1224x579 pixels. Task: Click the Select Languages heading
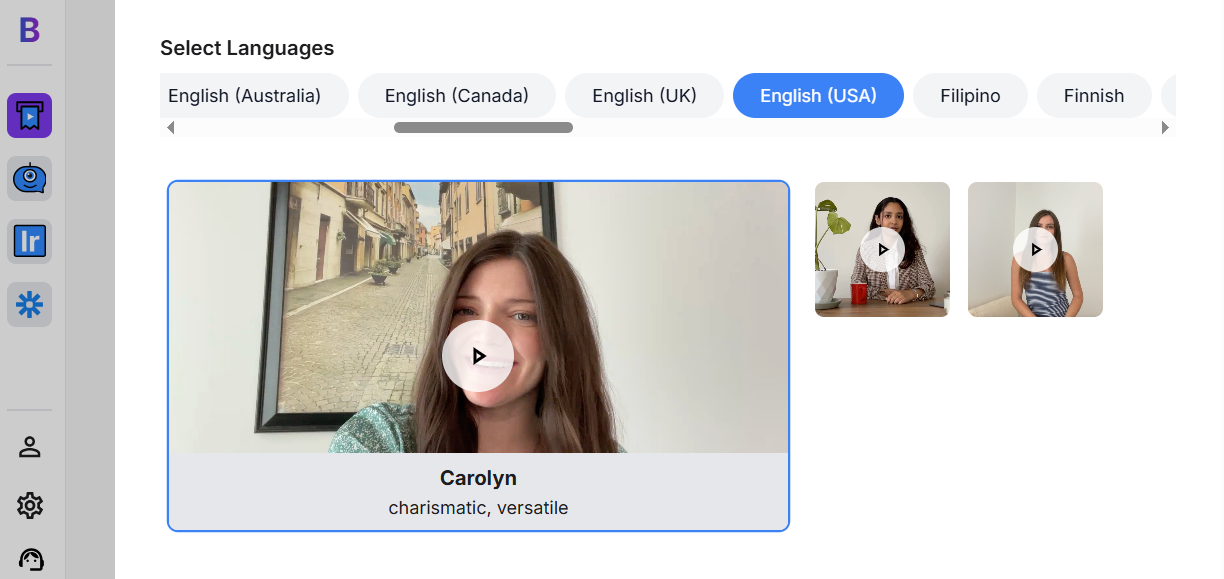tap(247, 48)
